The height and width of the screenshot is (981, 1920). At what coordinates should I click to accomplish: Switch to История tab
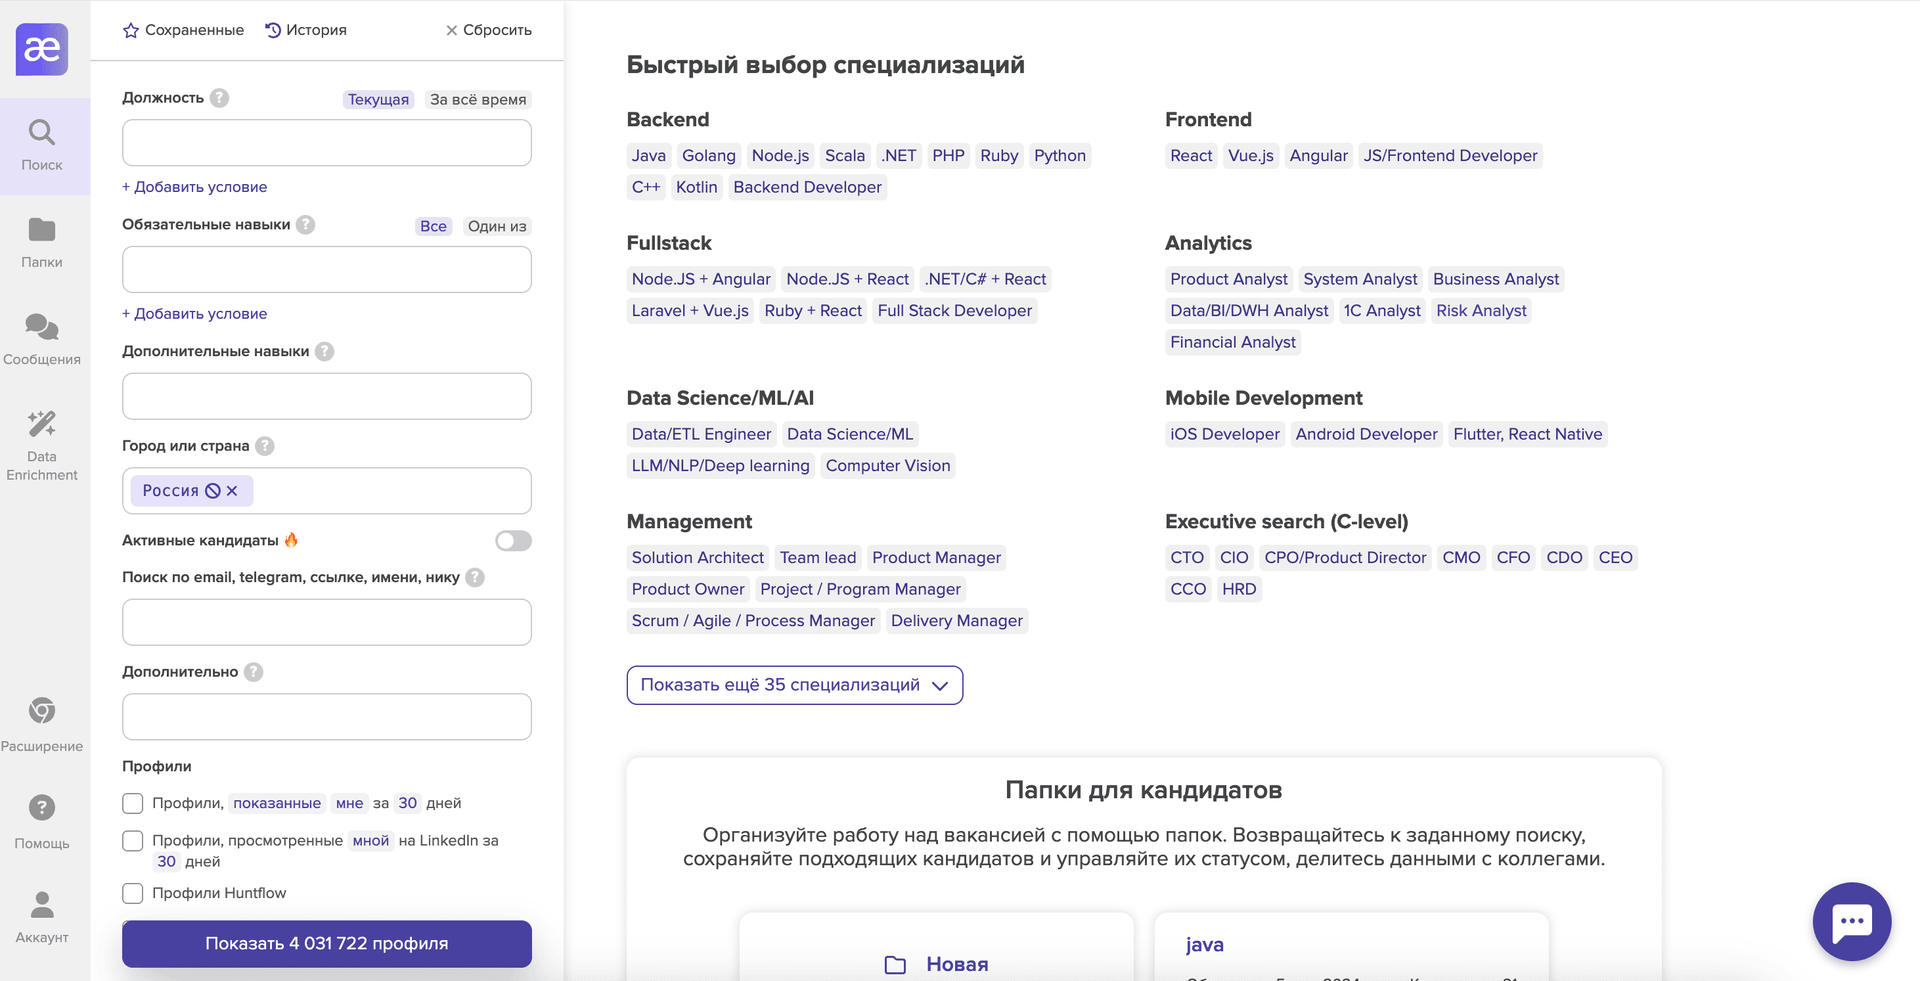[x=306, y=30]
